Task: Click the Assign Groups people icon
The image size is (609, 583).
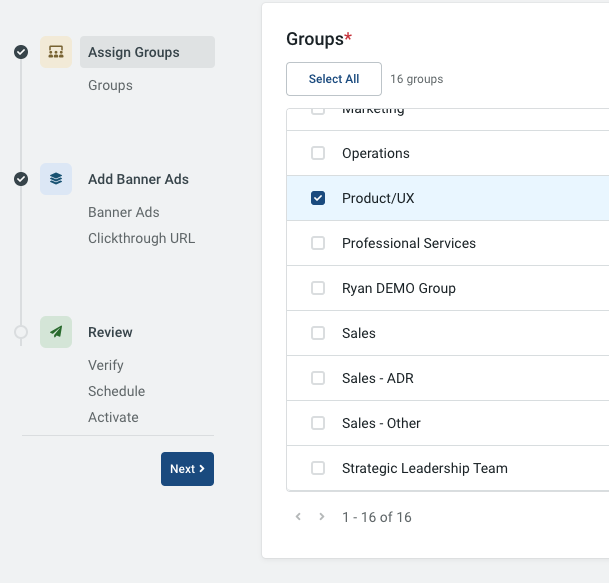Action: [x=56, y=52]
